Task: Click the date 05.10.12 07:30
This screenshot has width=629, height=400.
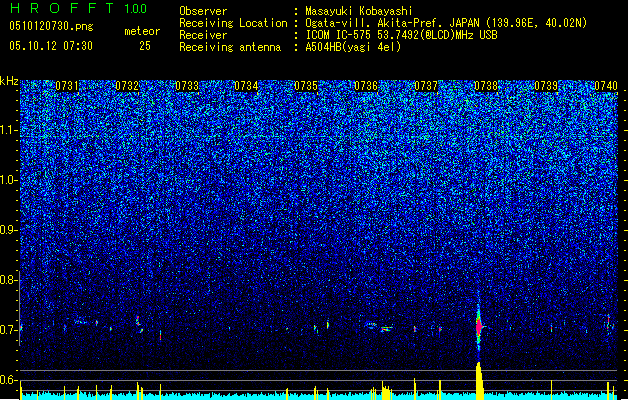Action: (51, 46)
